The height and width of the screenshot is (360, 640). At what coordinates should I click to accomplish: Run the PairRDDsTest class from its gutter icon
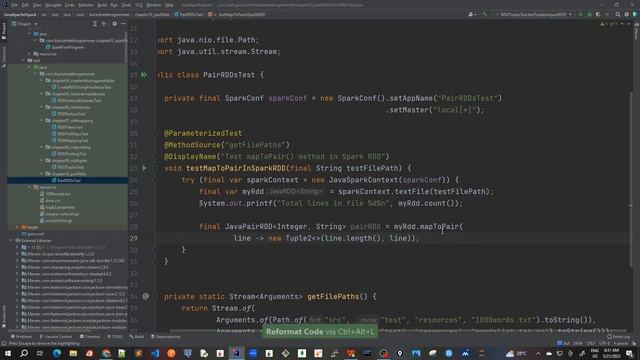point(144,75)
